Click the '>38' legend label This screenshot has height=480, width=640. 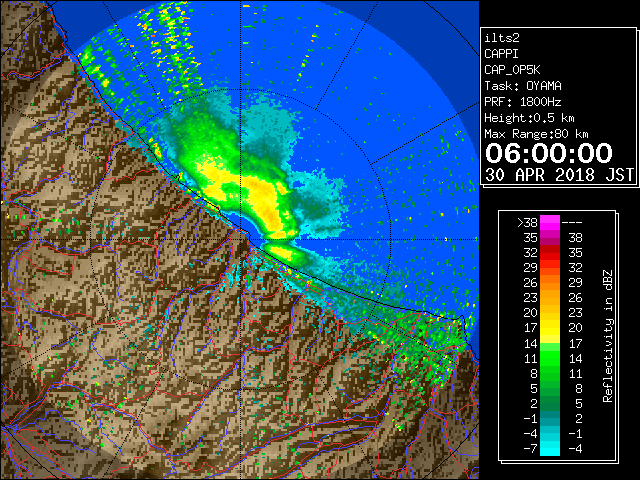point(527,222)
